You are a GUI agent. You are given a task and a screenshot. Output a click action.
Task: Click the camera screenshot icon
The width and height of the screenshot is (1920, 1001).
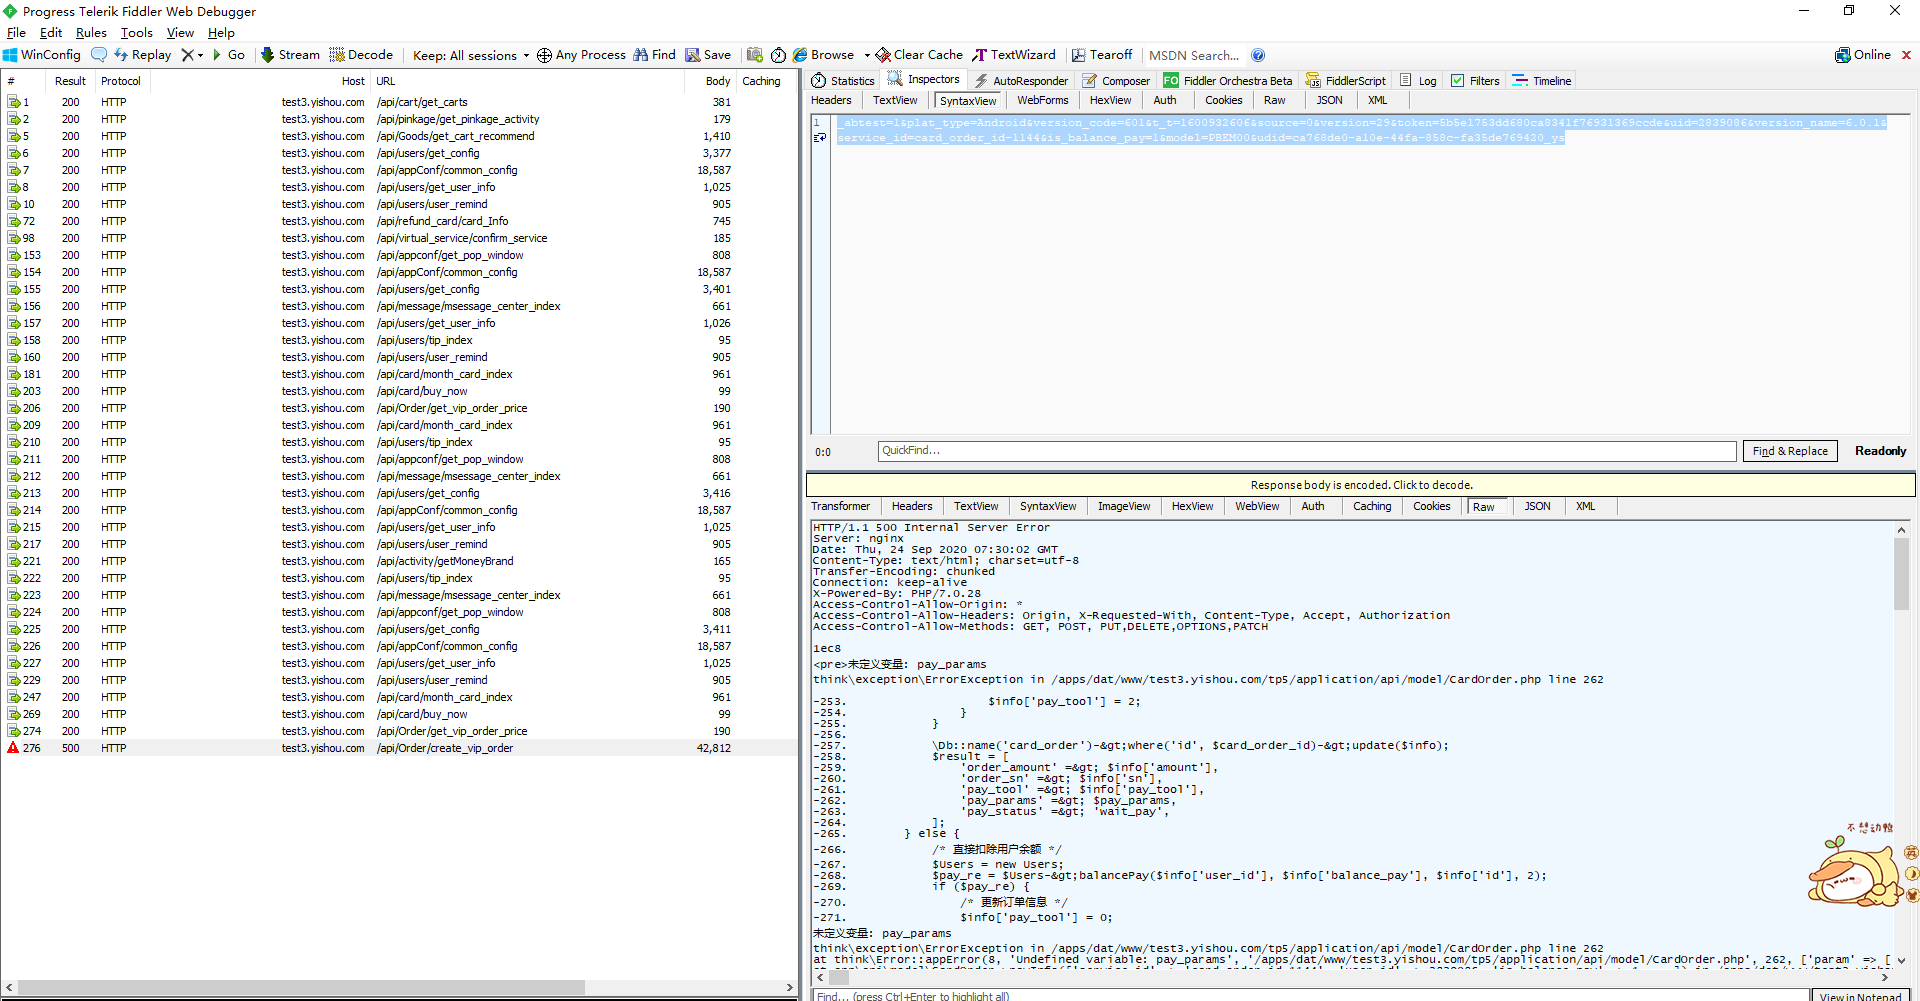755,55
